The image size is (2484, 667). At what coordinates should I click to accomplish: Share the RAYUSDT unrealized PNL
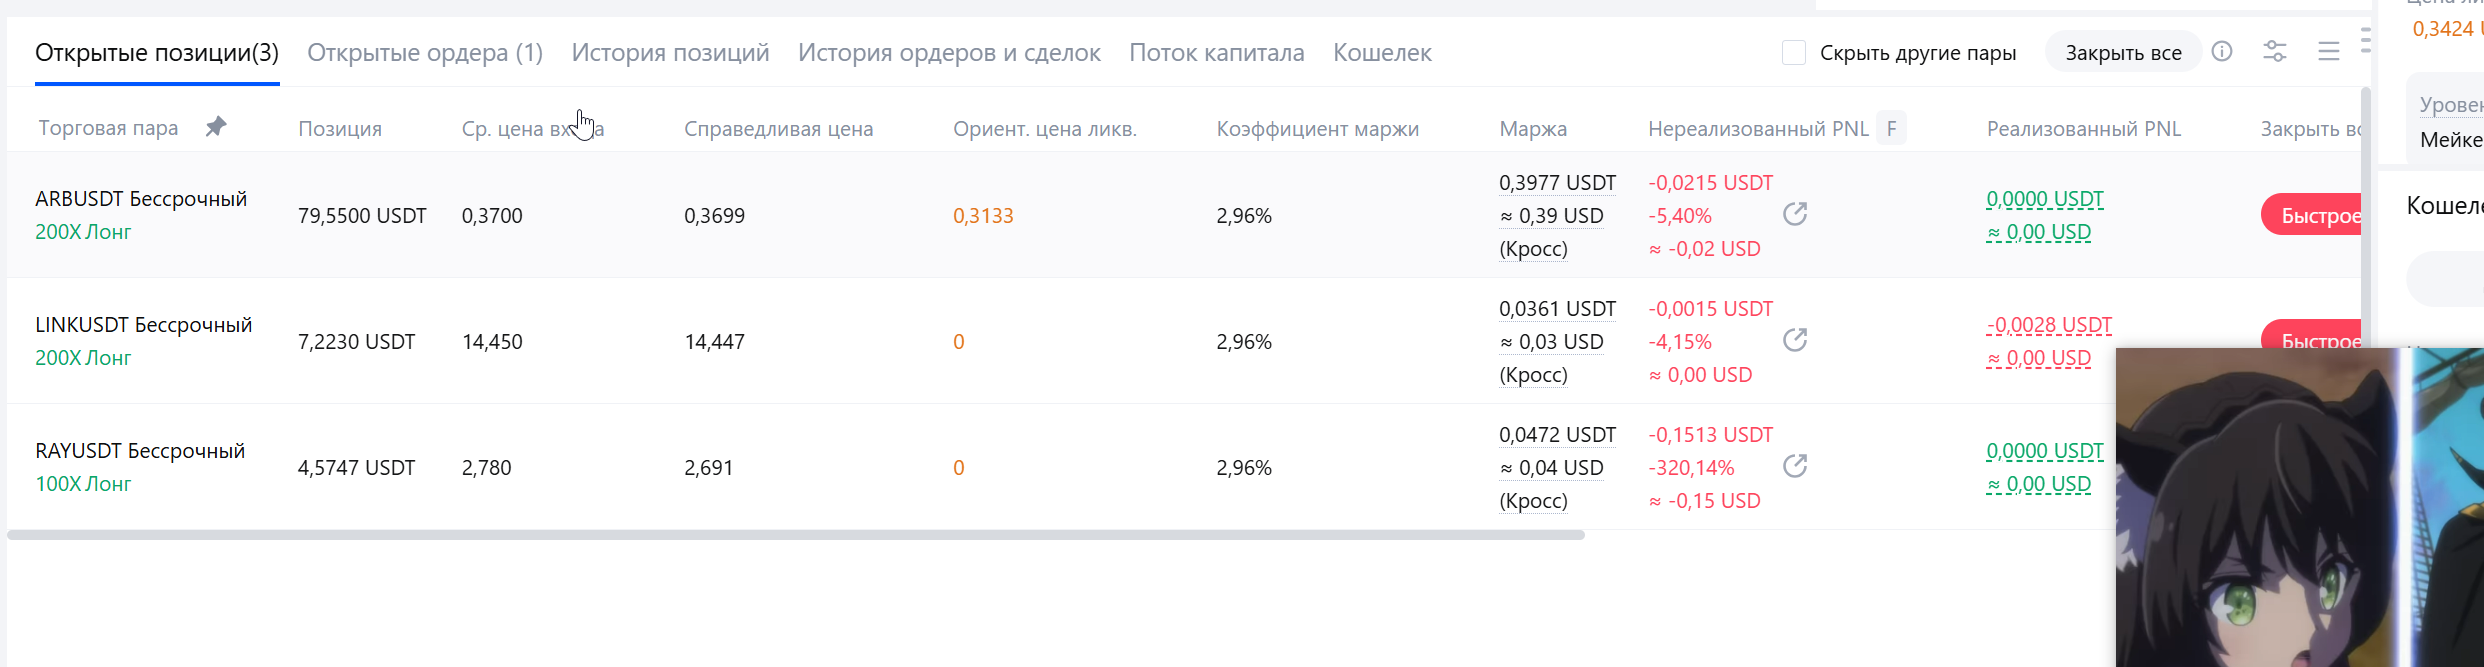(x=1795, y=466)
